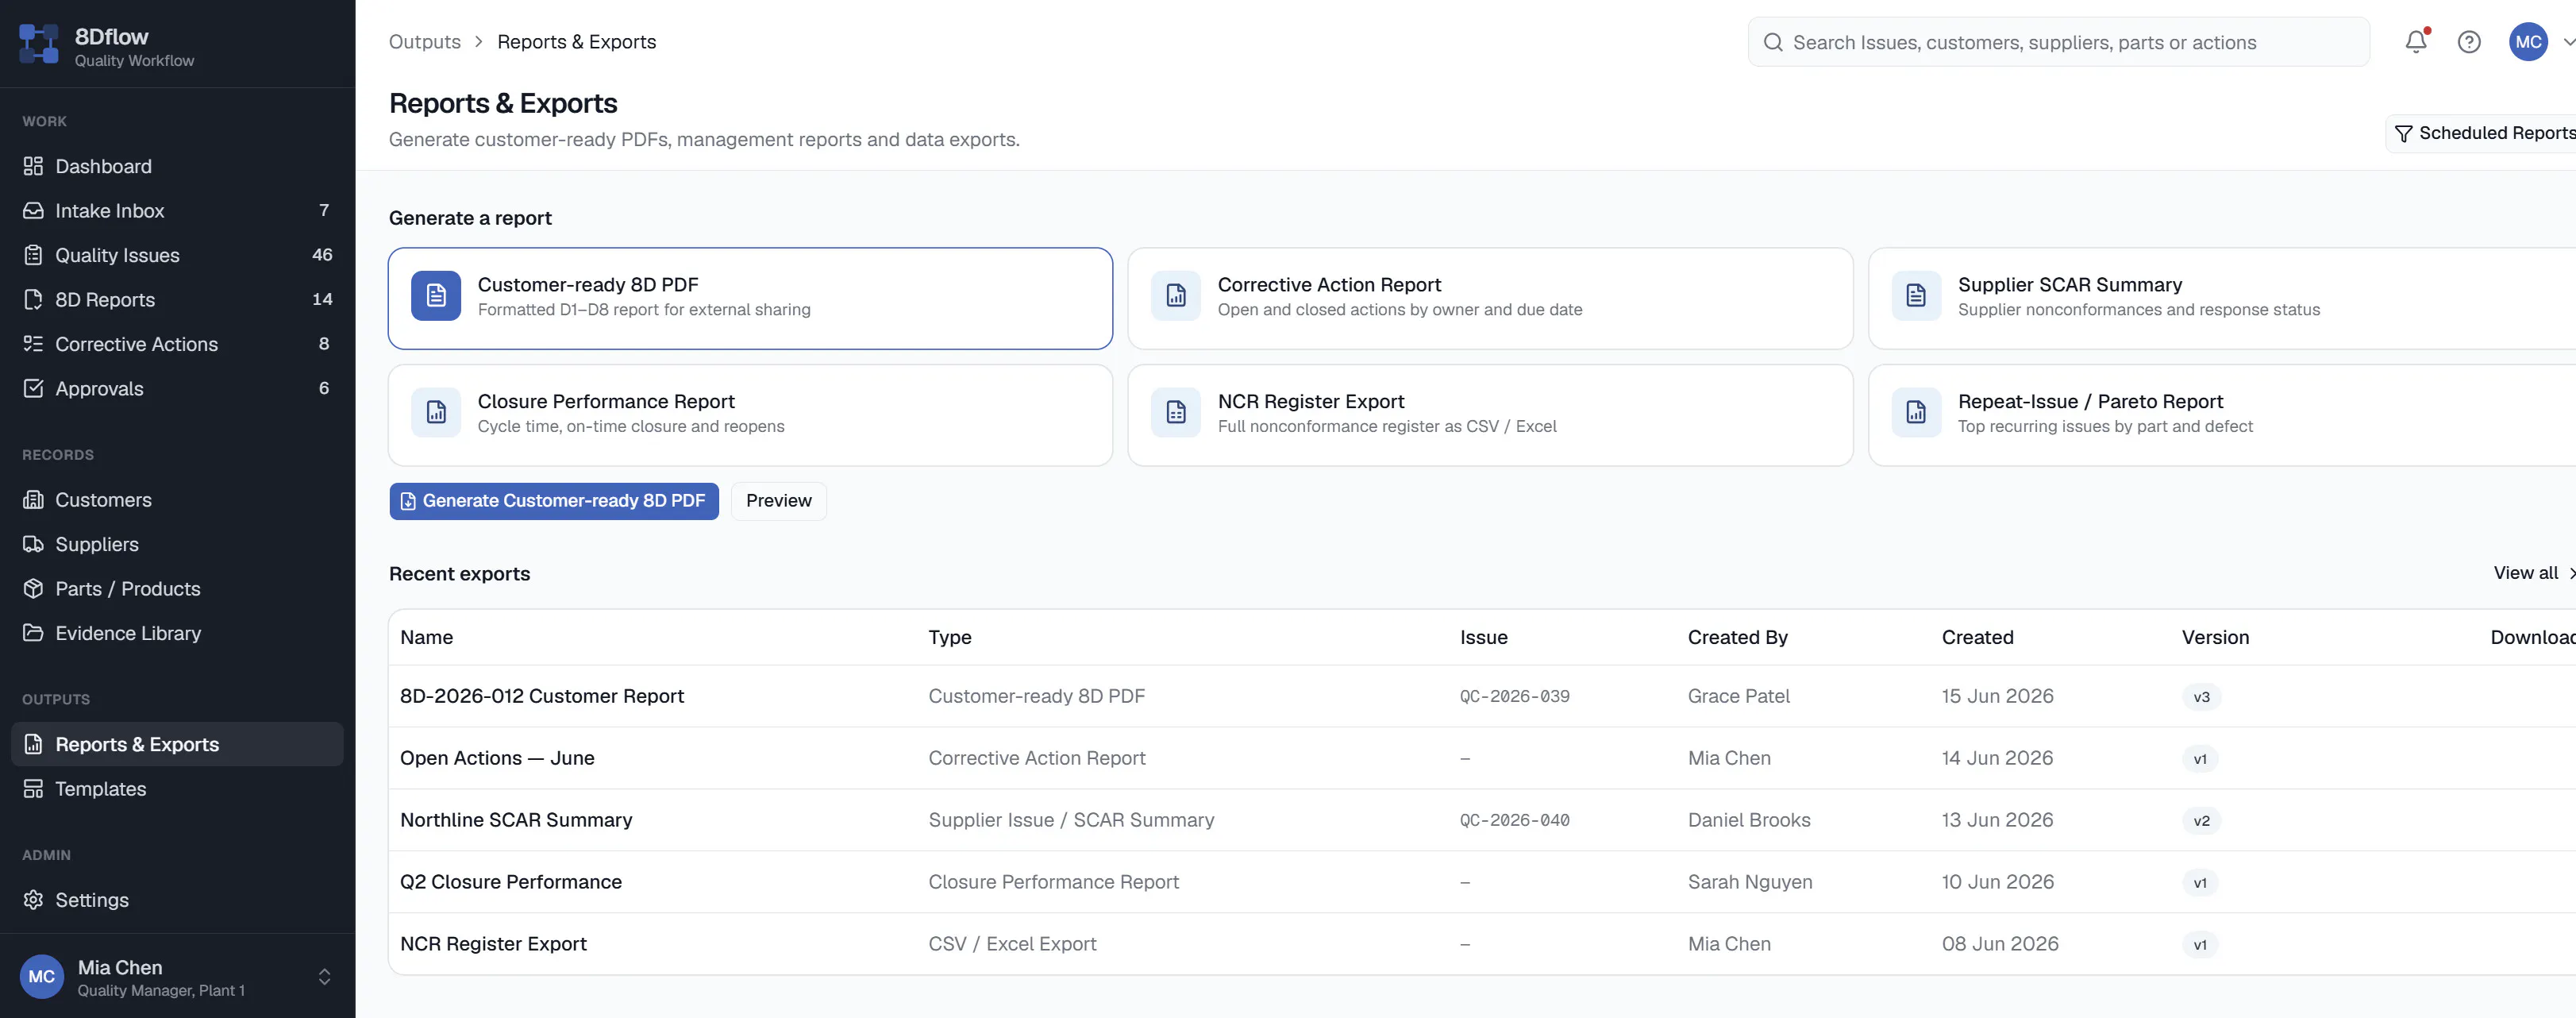Viewport: 2576px width, 1018px height.
Task: Click the Templates sidebar icon
Action: [x=33, y=788]
